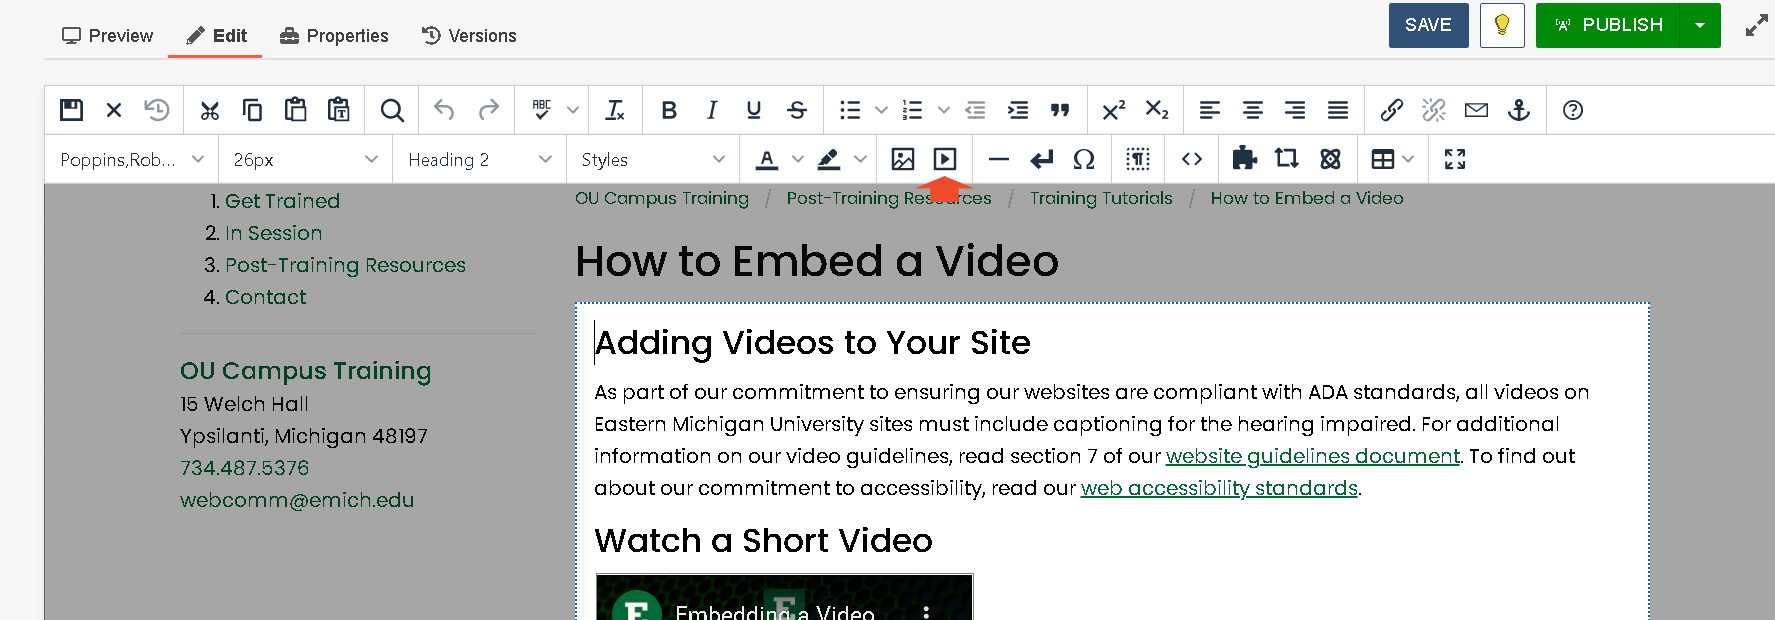Image resolution: width=1775 pixels, height=620 pixels.
Task: Click the restore last draft icon
Action: pyautogui.click(x=157, y=110)
